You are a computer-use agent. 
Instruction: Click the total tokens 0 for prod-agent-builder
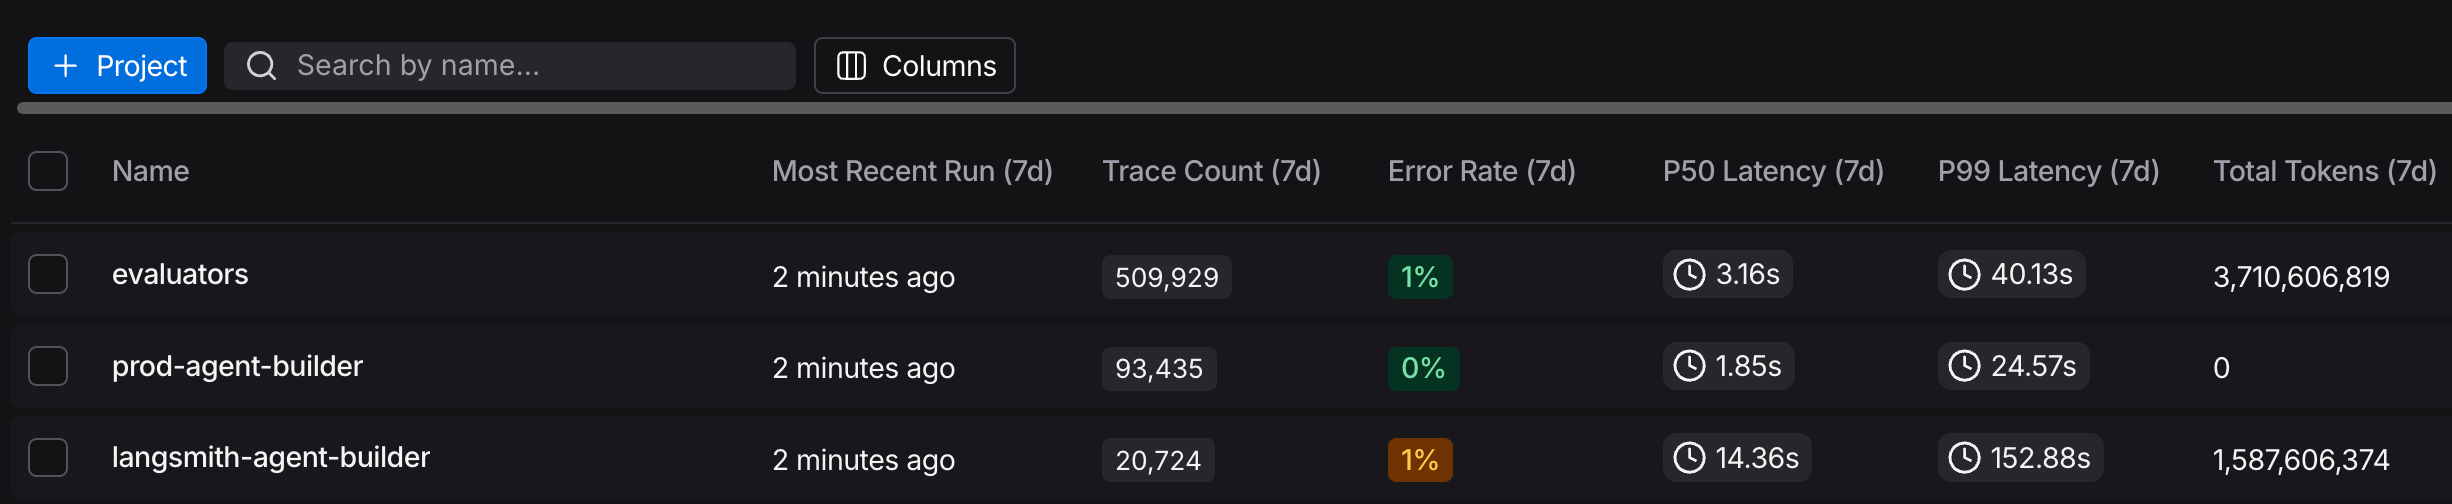pos(2221,369)
